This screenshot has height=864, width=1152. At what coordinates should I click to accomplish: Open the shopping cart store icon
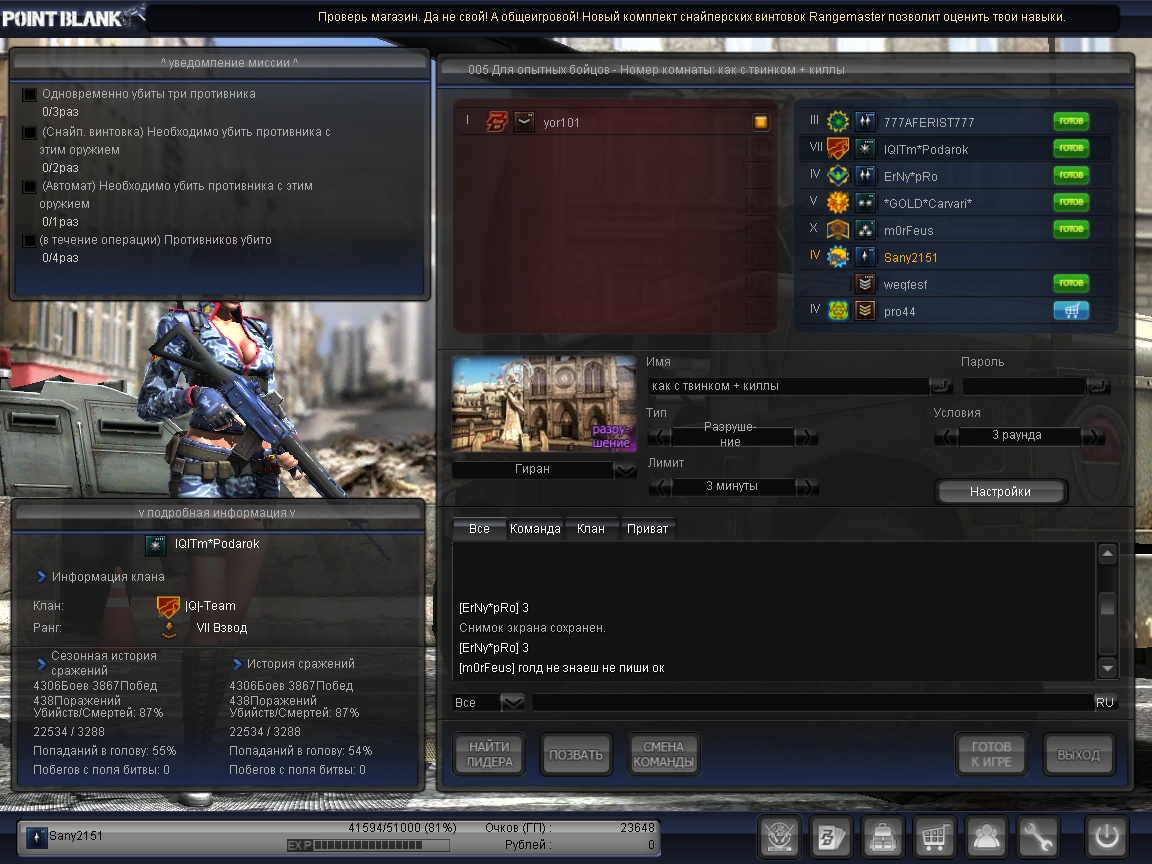point(935,836)
